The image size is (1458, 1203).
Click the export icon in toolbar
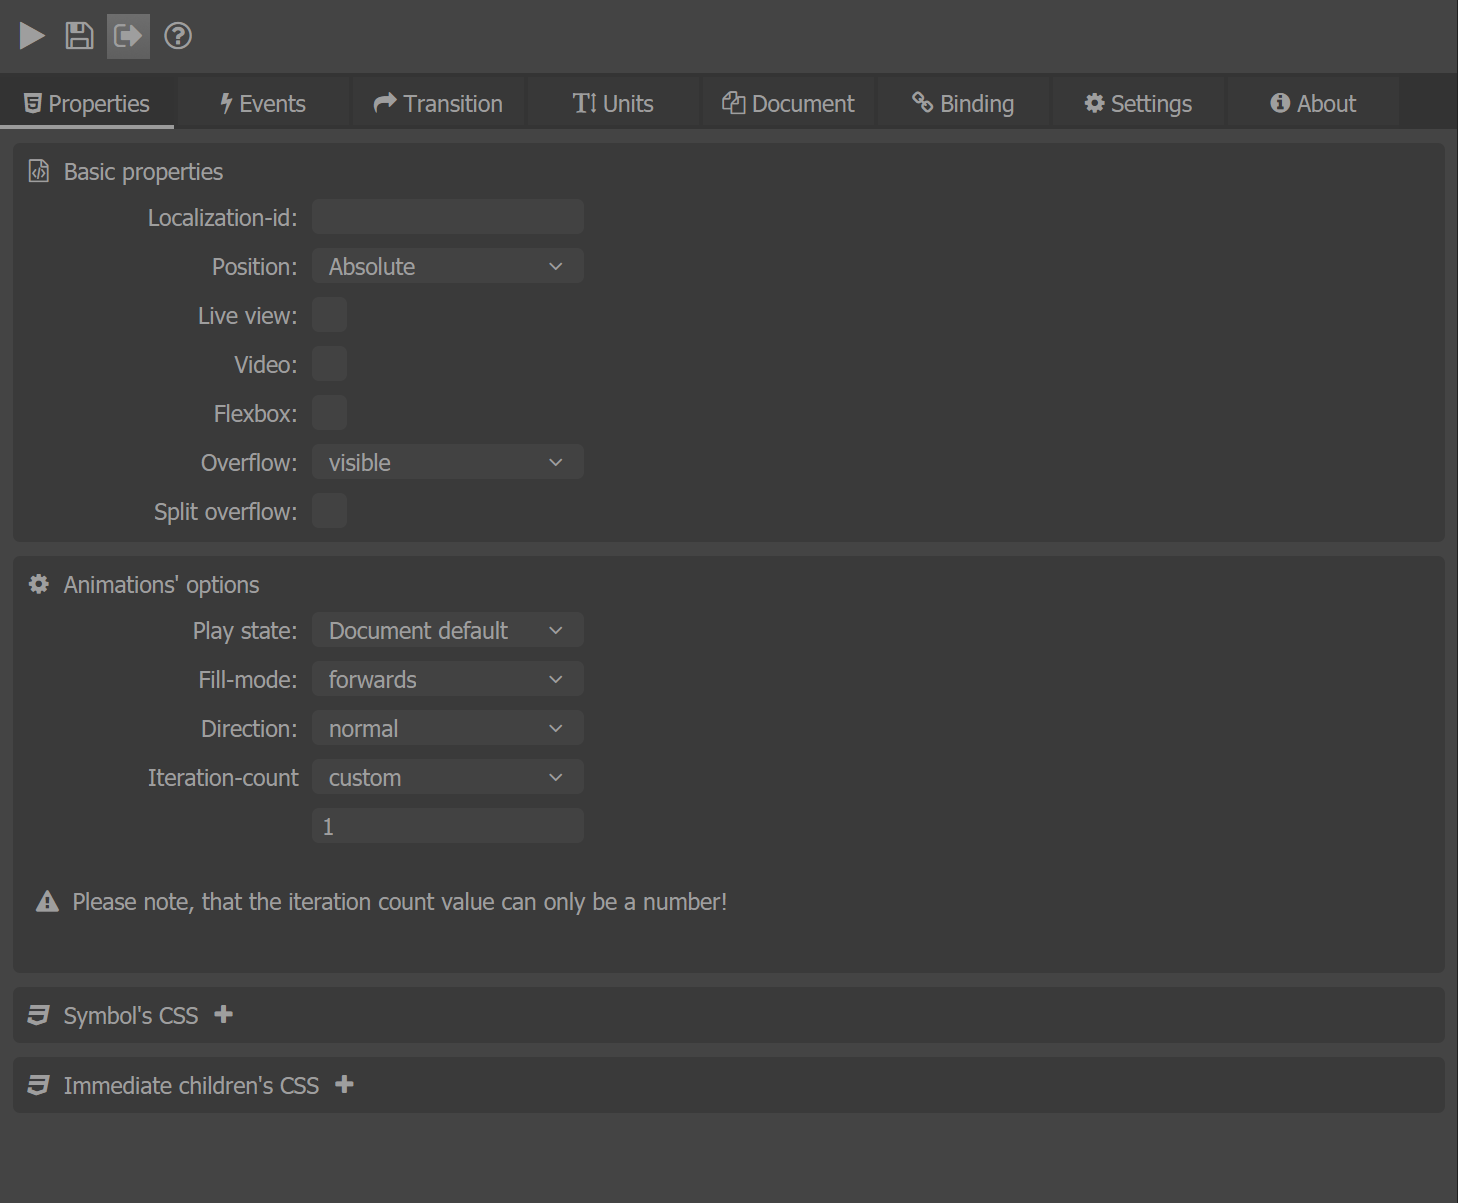point(128,36)
